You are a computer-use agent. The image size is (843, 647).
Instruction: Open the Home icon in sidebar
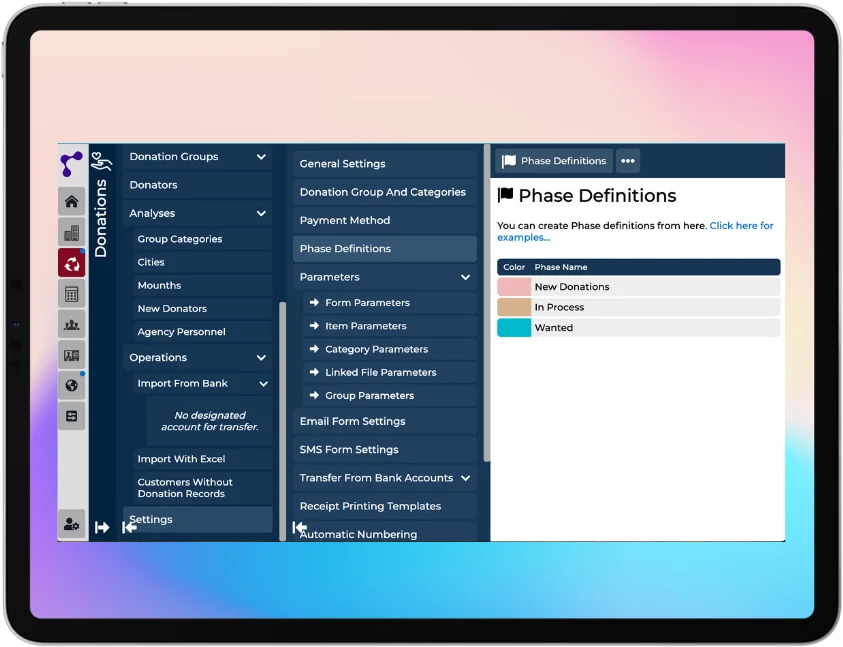pyautogui.click(x=71, y=202)
